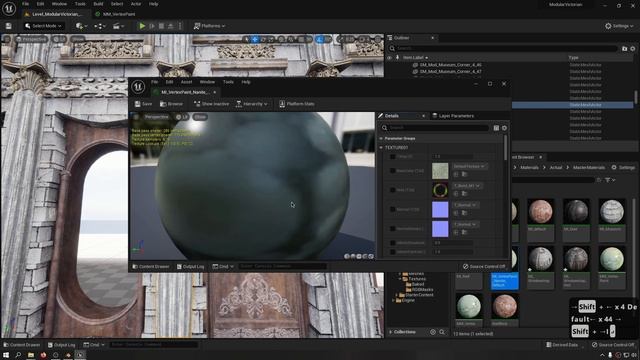
Task: Open material preview Perspective view options
Action: coord(156,117)
